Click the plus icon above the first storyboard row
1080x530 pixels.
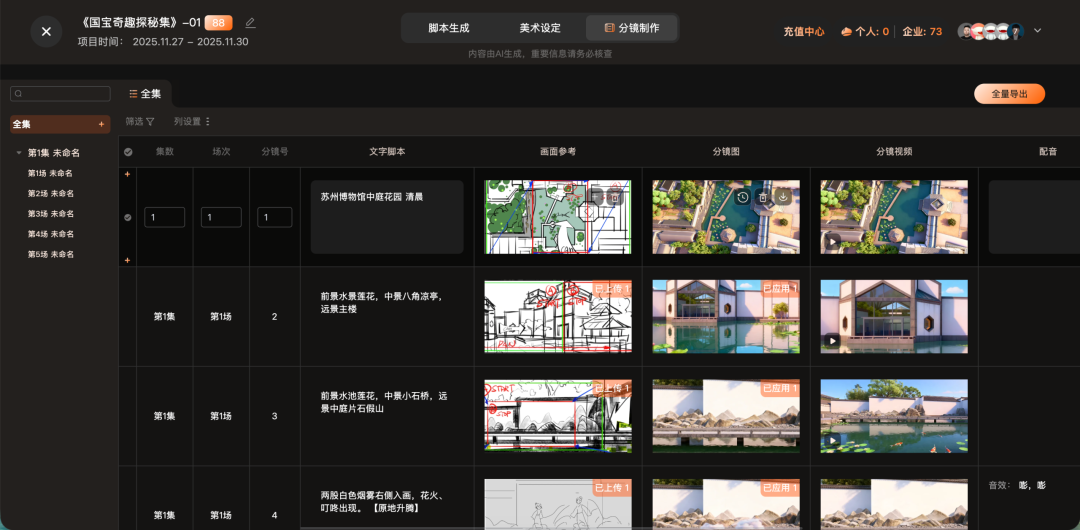(x=127, y=175)
